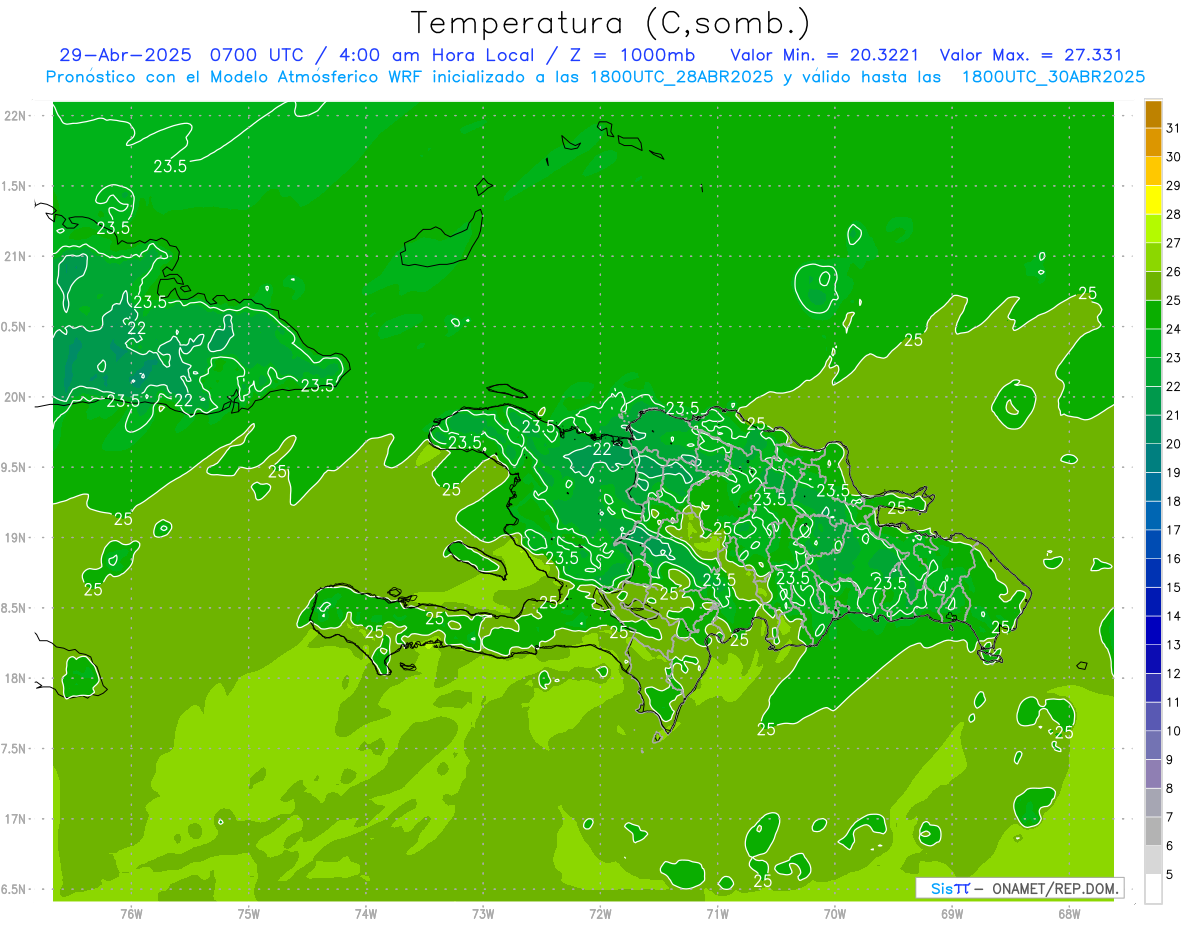Image resolution: width=1200 pixels, height=927 pixels.
Task: Click the '18N' latitude axis label
Action: point(17,679)
